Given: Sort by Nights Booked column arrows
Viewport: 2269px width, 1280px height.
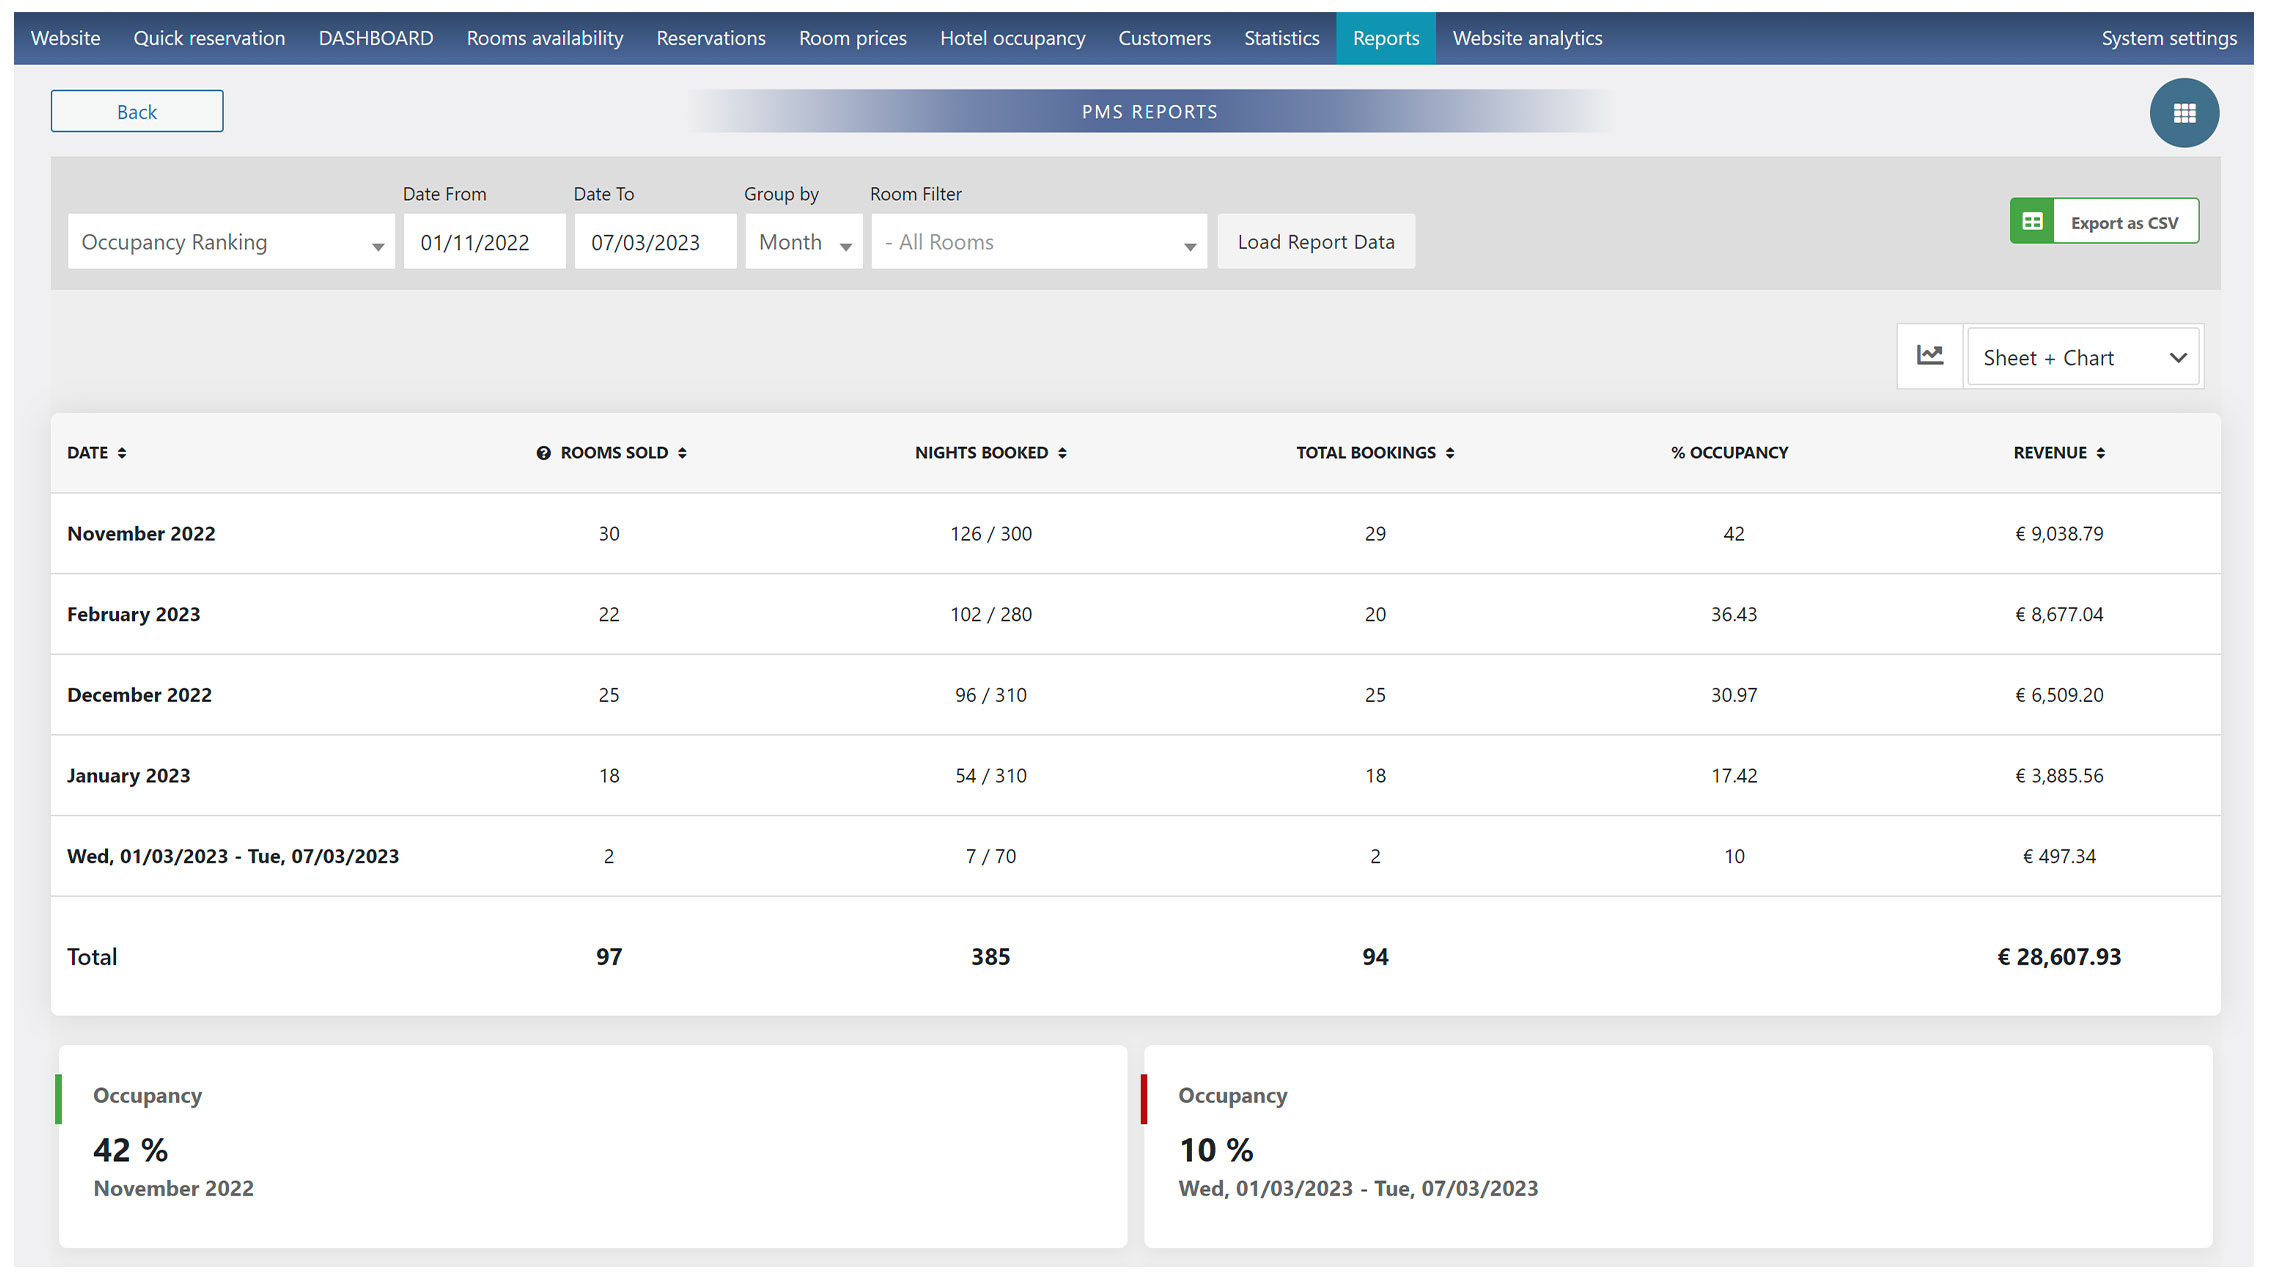Looking at the screenshot, I should (1062, 453).
